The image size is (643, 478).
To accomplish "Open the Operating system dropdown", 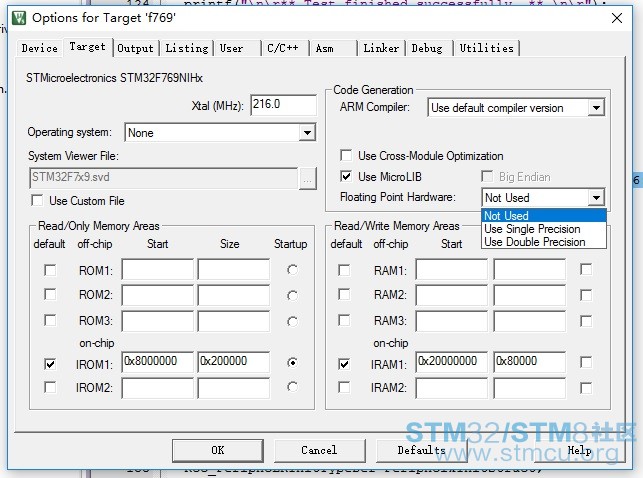I will pos(220,132).
